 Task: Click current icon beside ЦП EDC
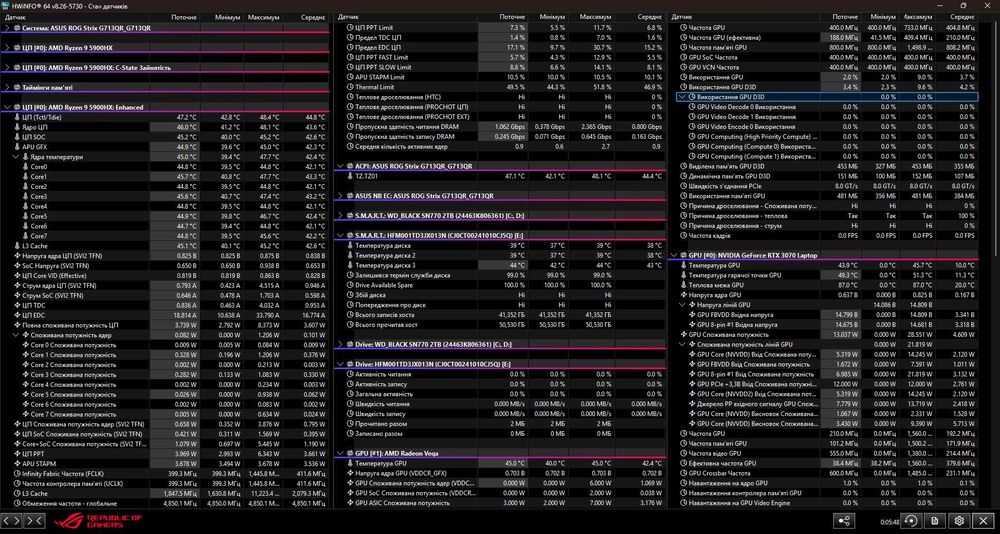click(17, 315)
